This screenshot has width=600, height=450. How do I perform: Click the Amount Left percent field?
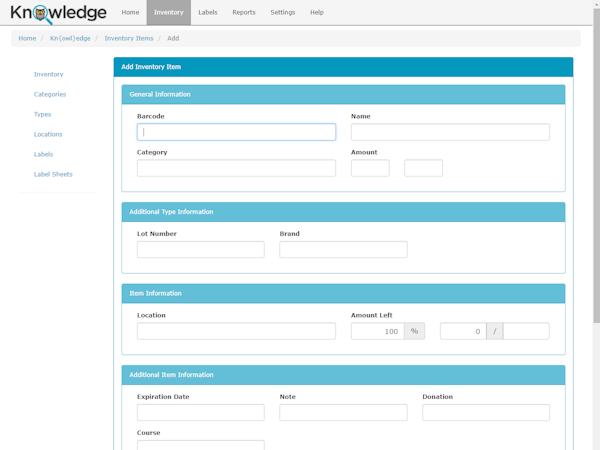click(378, 331)
